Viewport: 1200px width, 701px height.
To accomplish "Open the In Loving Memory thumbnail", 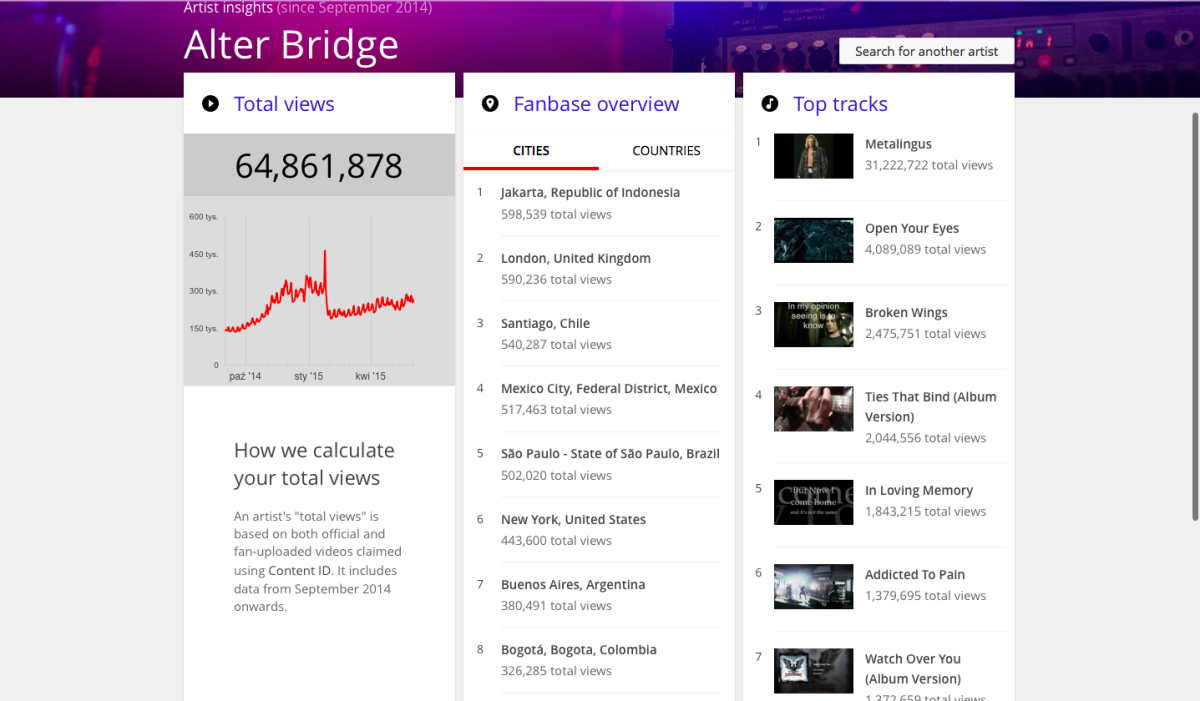I will click(813, 502).
